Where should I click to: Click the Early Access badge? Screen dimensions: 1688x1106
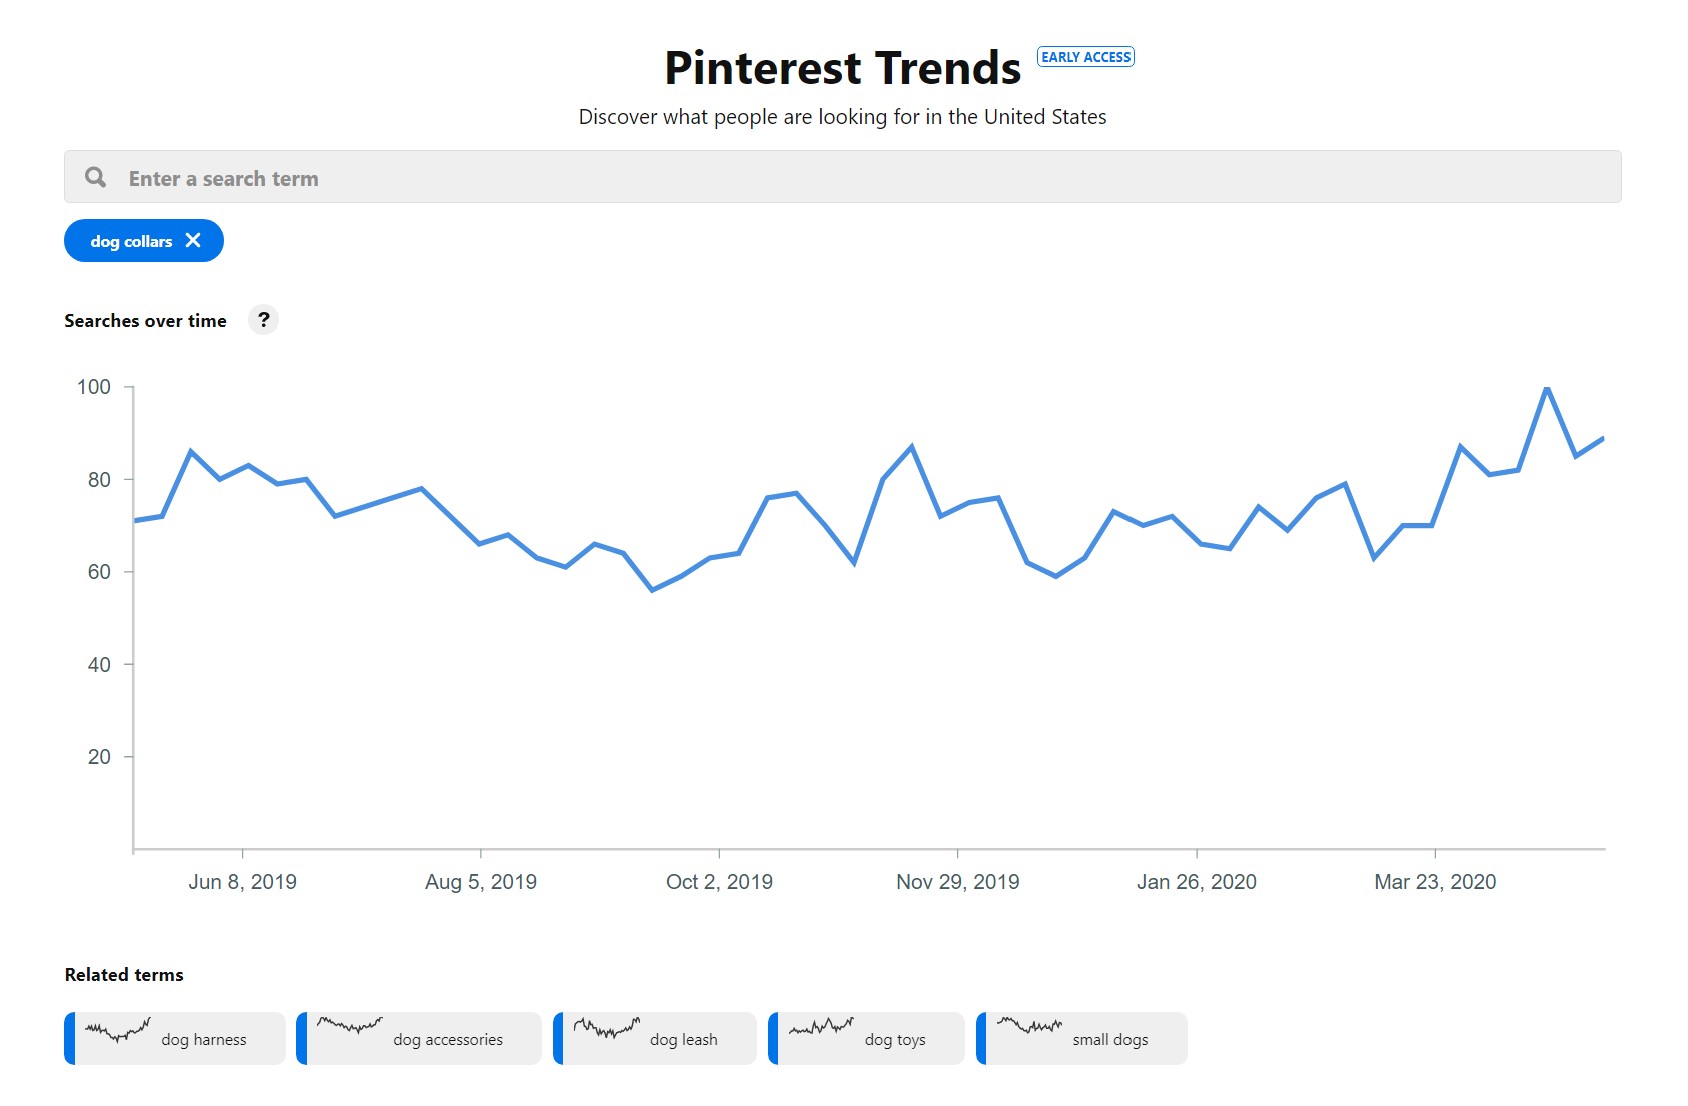tap(1085, 57)
